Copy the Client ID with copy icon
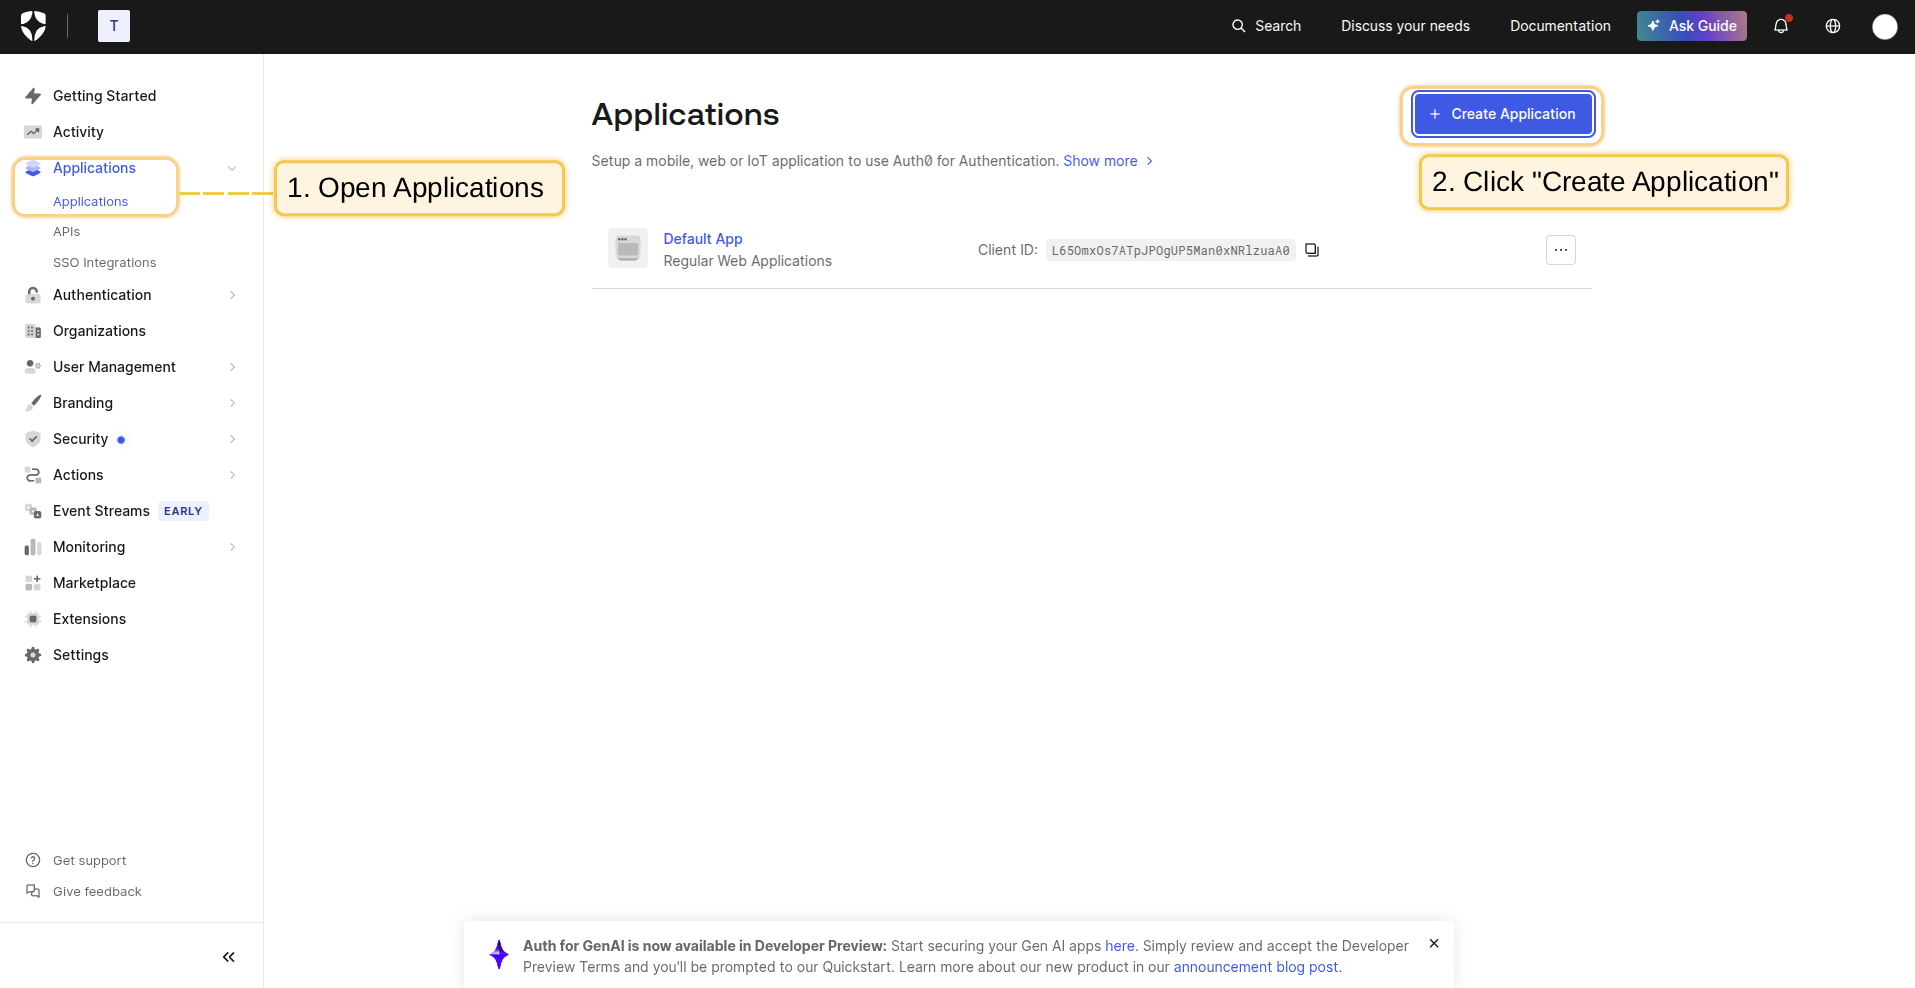Viewport: 1915px width, 988px height. click(1311, 250)
